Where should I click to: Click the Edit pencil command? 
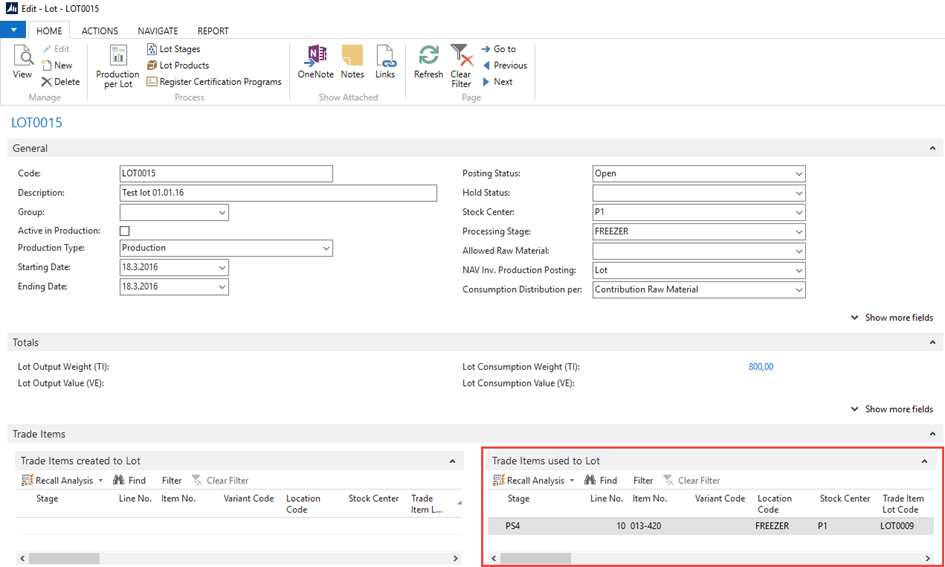pyautogui.click(x=56, y=49)
